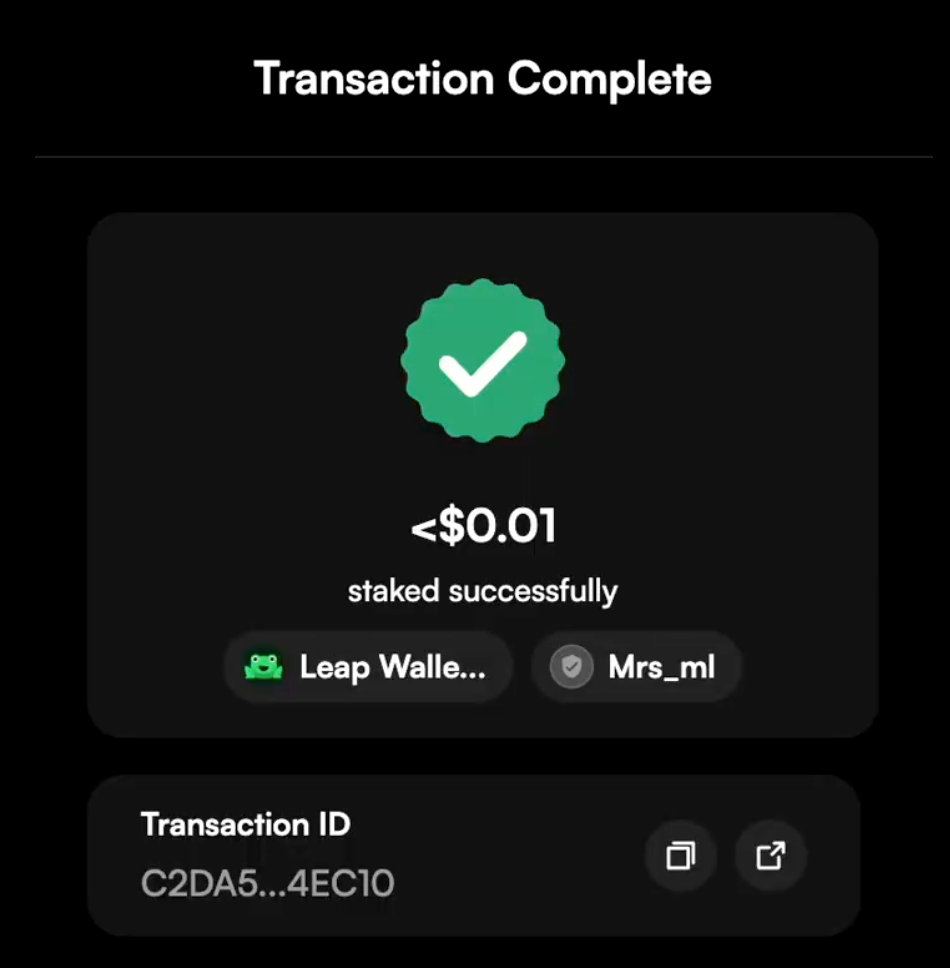
Task: Tap the frog avatar on the wallet chip
Action: (264, 666)
